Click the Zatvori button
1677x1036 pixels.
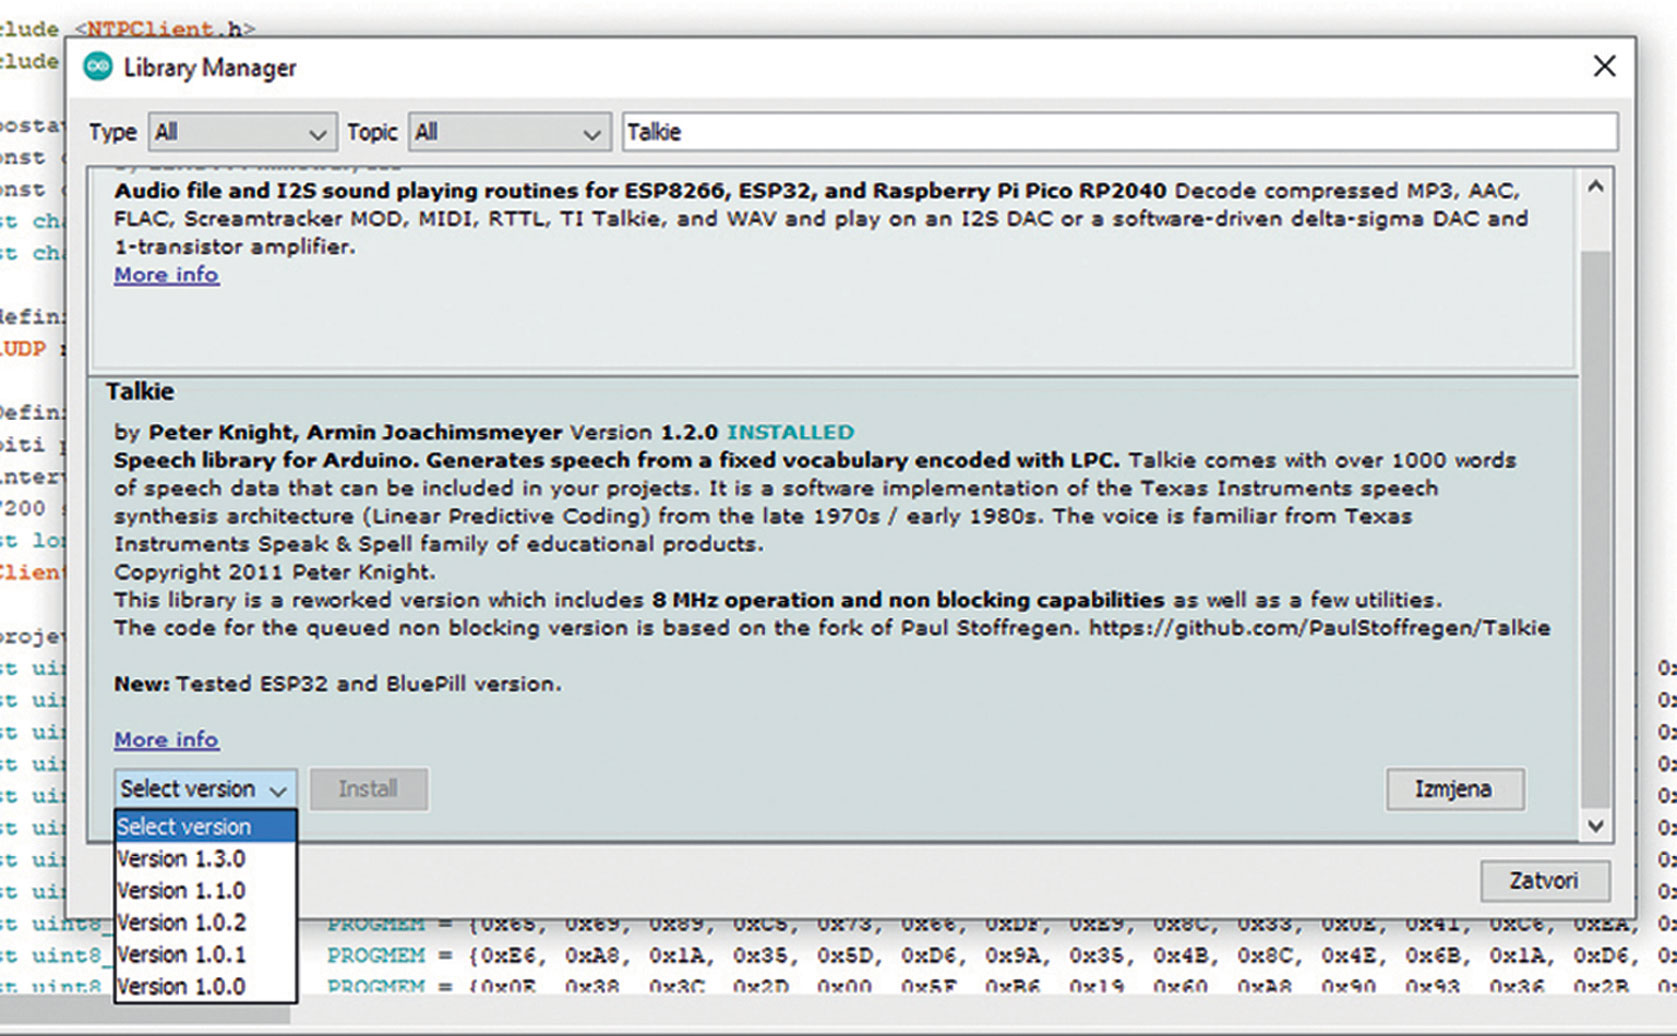[x=1544, y=881]
